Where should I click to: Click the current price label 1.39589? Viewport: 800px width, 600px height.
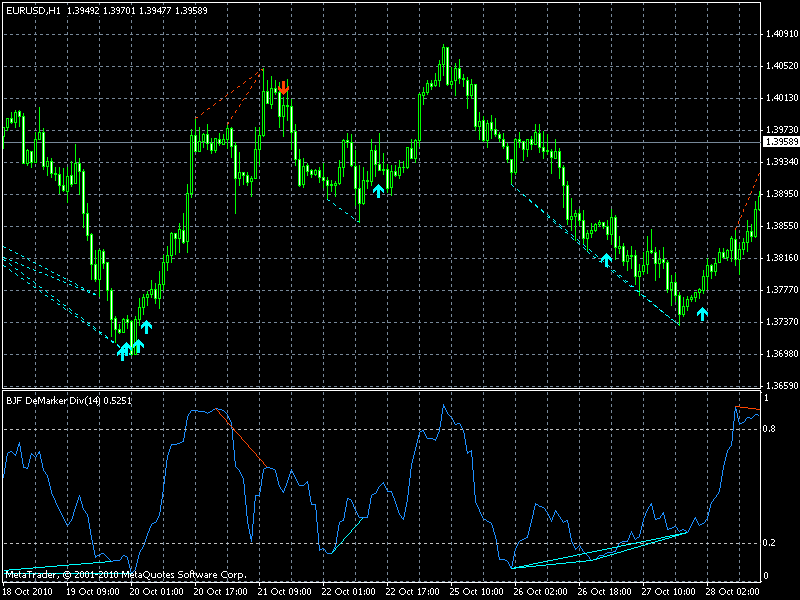click(x=781, y=141)
